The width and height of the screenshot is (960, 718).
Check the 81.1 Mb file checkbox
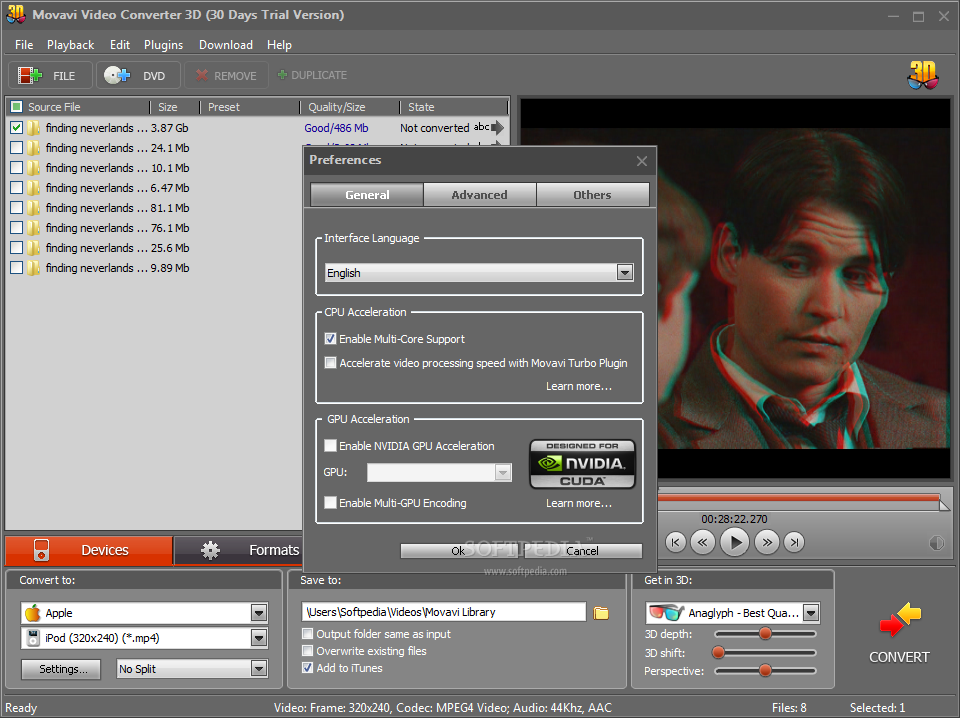pos(17,208)
